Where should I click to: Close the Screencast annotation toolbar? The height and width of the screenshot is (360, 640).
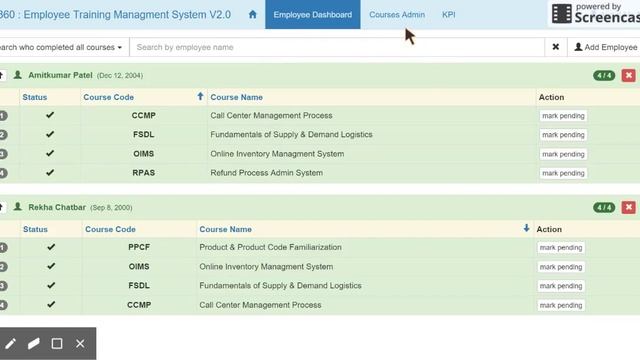point(80,344)
